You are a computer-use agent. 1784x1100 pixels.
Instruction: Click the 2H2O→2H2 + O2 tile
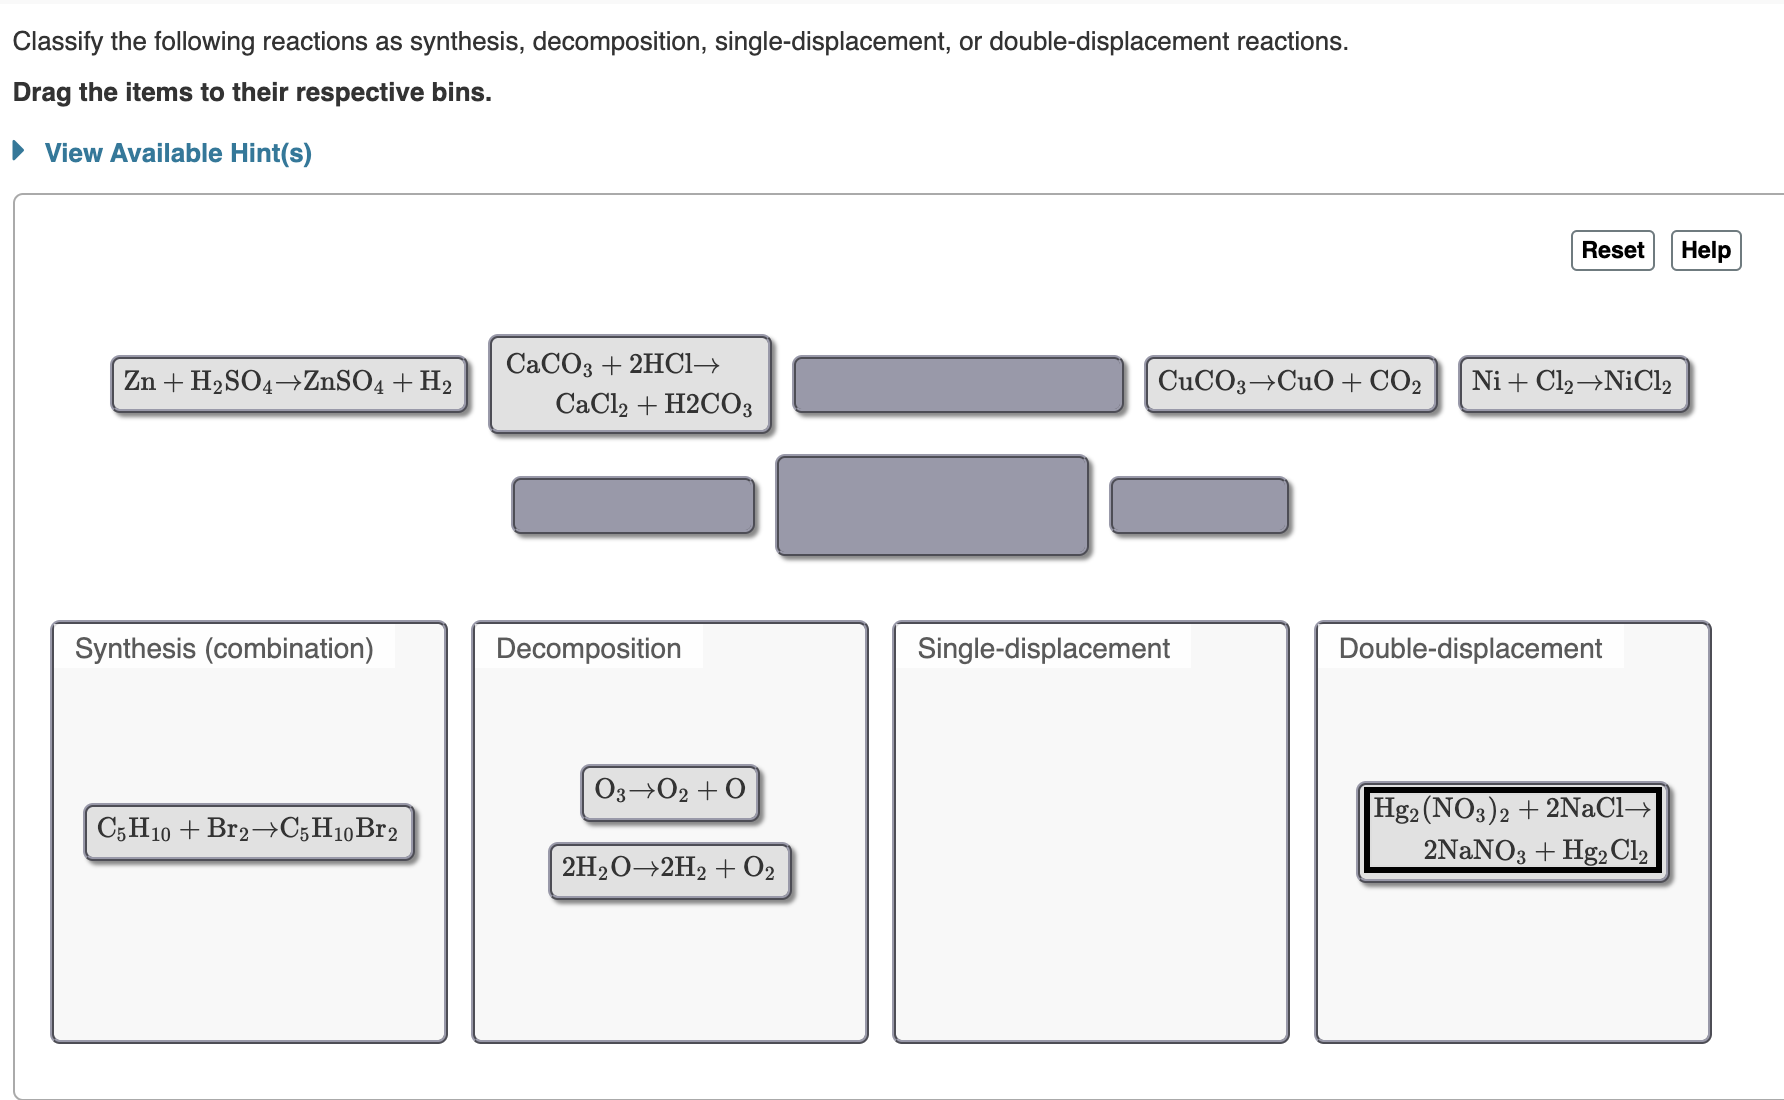point(669,868)
